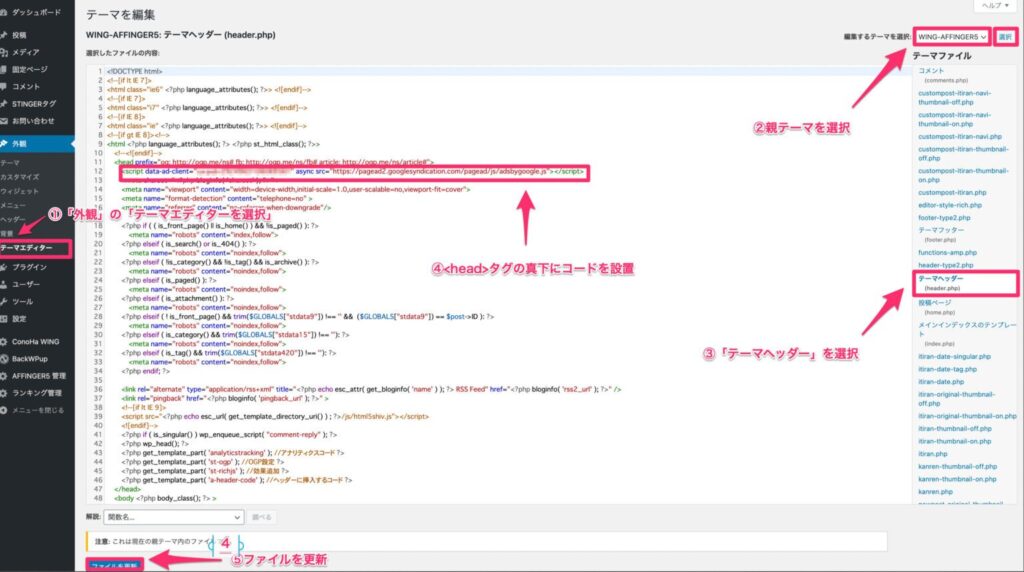Open テーマエディター submenu item

[26, 248]
